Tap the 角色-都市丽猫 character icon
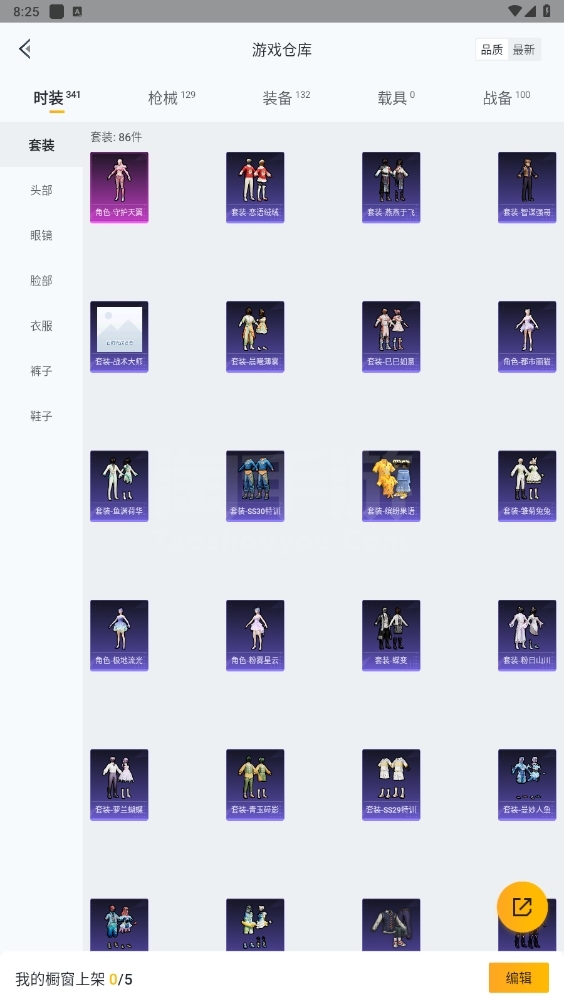The height and width of the screenshot is (1004, 564). coord(527,337)
